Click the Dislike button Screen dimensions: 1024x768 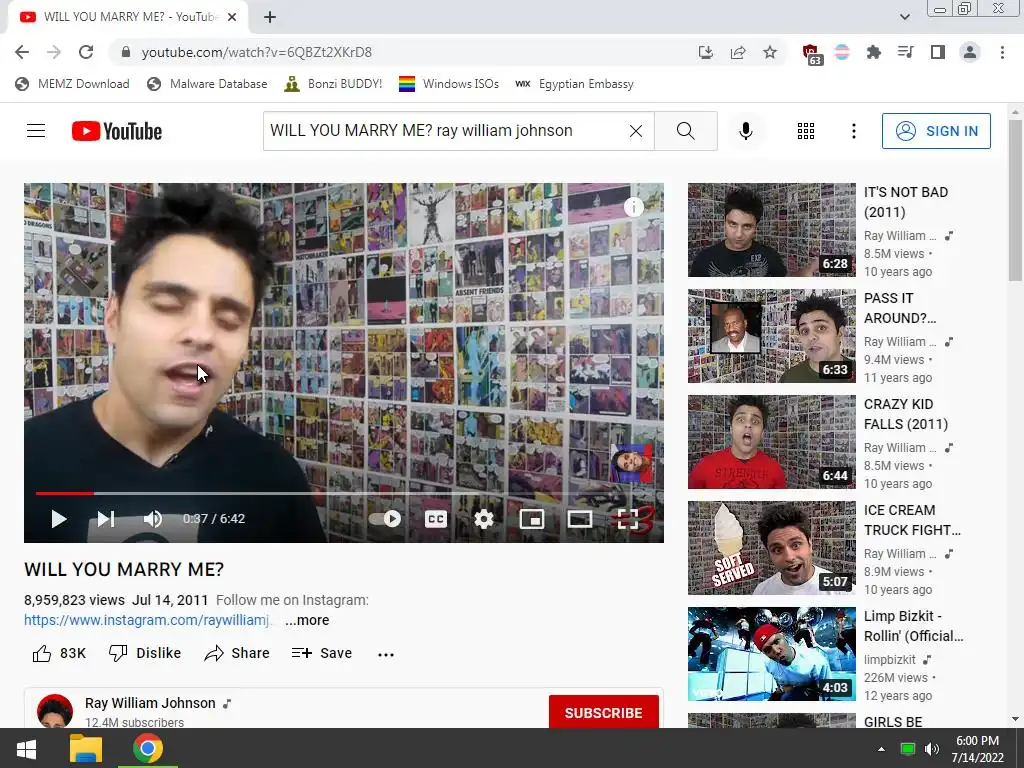(145, 653)
